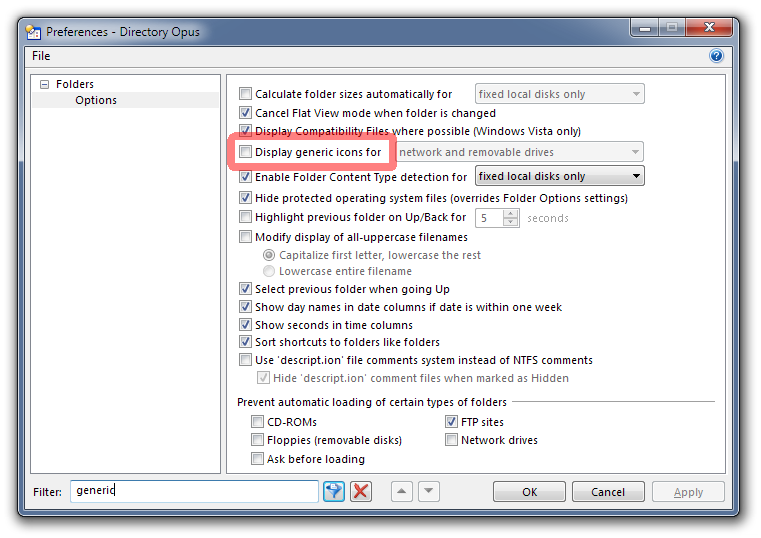761x538 pixels.
Task: Click the filter funnel icon next to Filter field
Action: tap(334, 491)
